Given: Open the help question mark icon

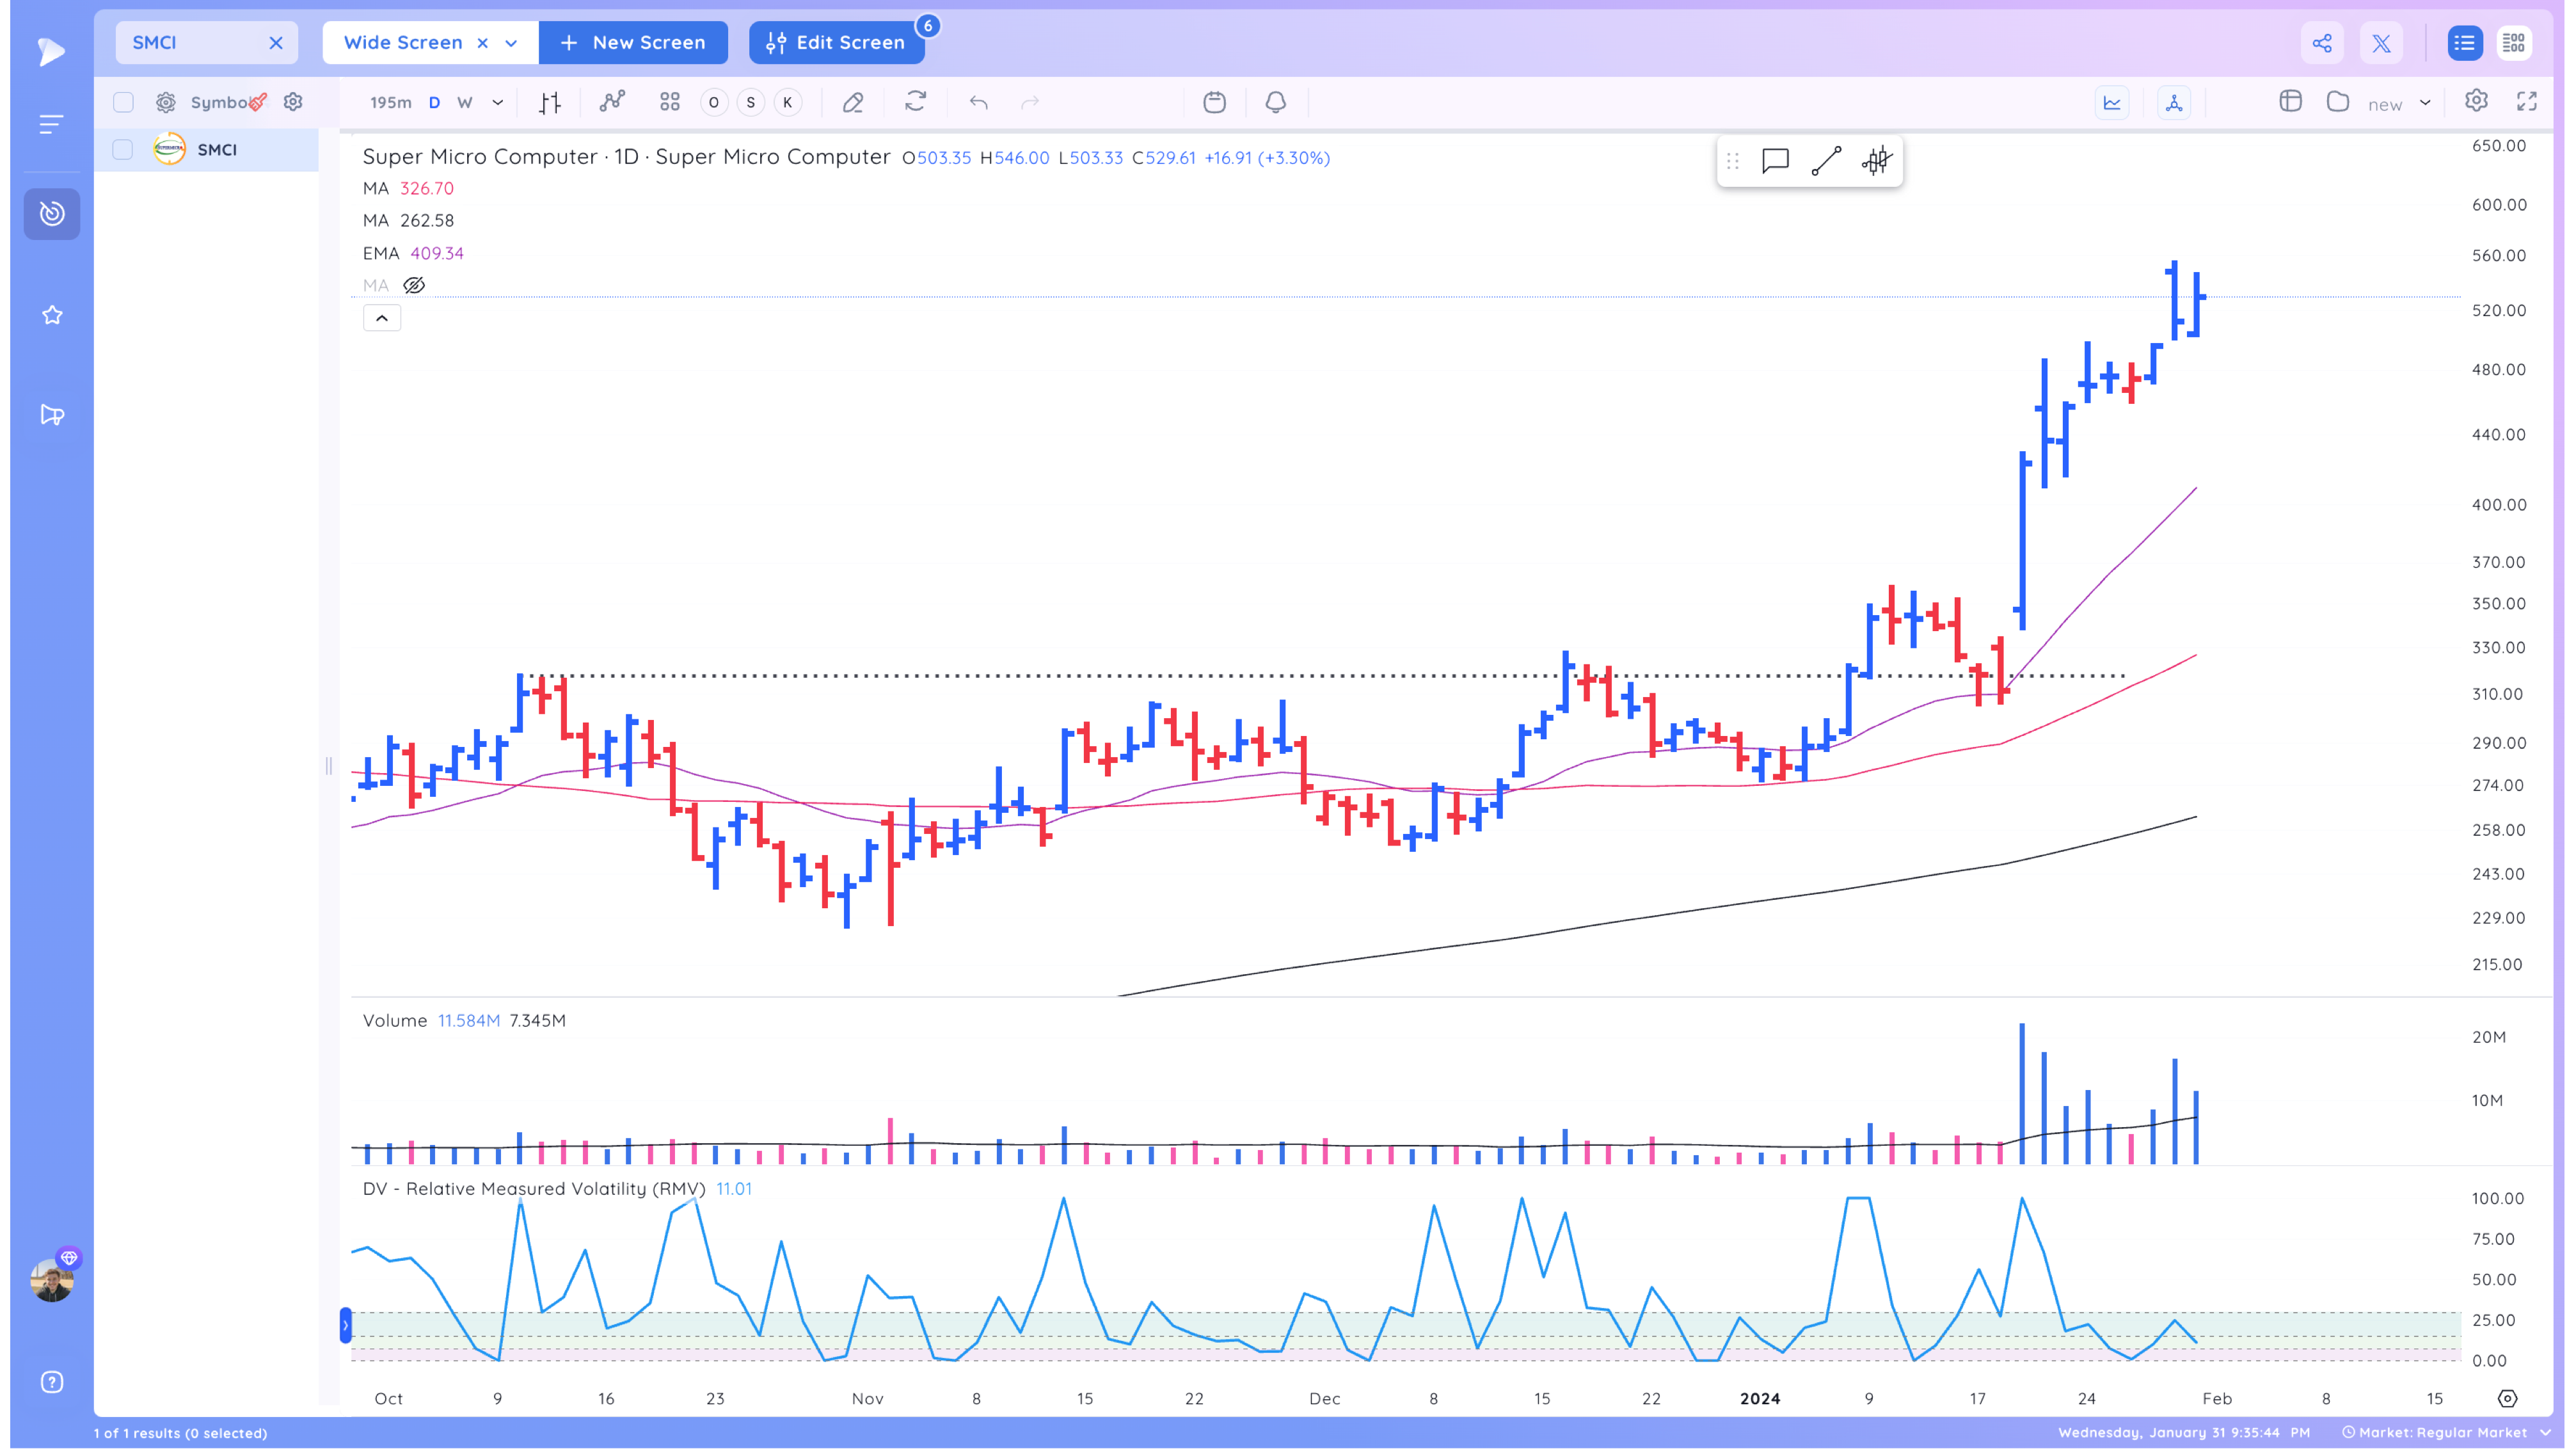Looking at the screenshot, I should [52, 1382].
